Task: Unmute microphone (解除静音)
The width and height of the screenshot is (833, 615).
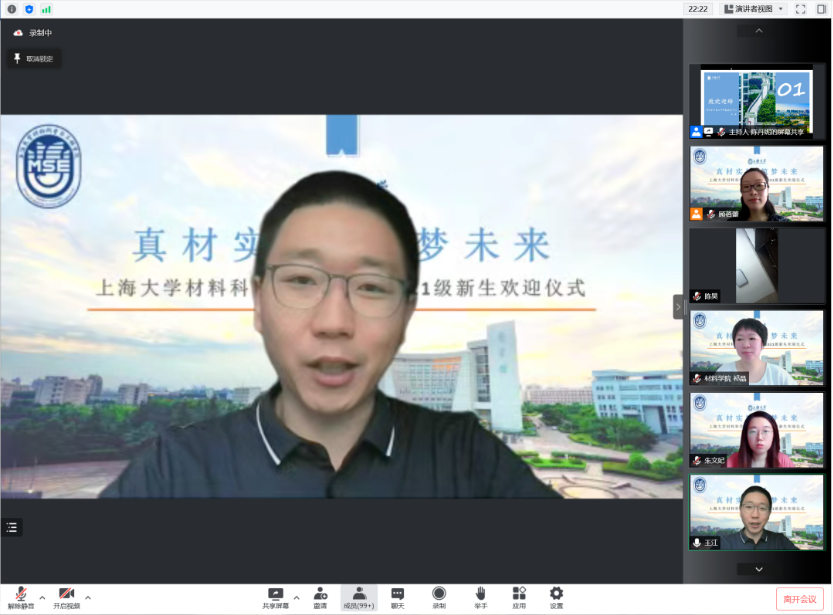Action: (20, 594)
